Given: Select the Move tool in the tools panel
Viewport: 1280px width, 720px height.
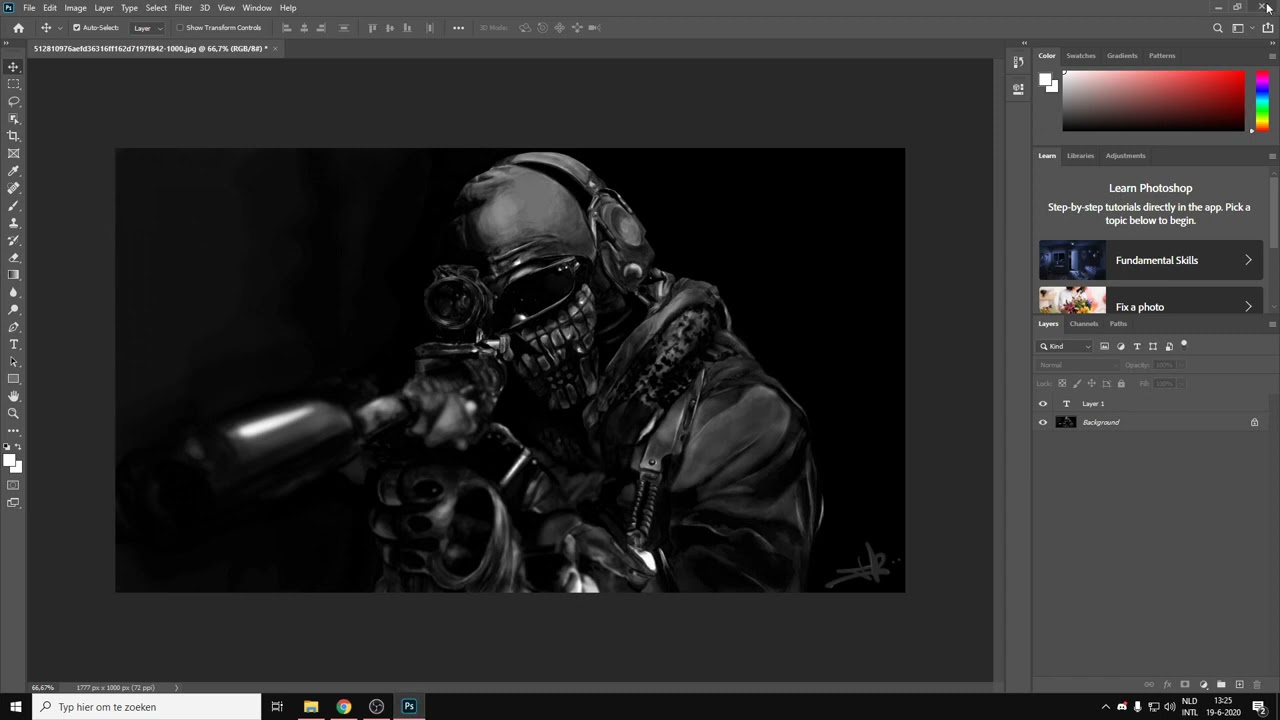Looking at the screenshot, I should [14, 67].
